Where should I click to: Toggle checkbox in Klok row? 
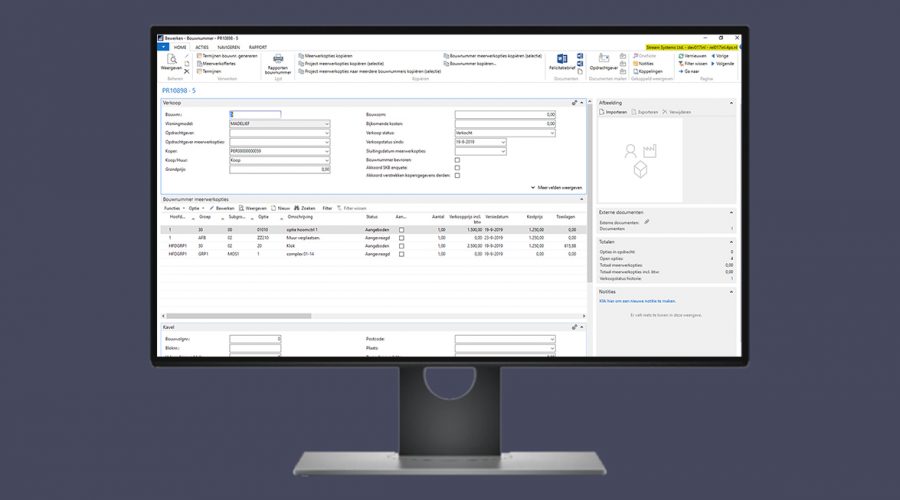tap(401, 246)
